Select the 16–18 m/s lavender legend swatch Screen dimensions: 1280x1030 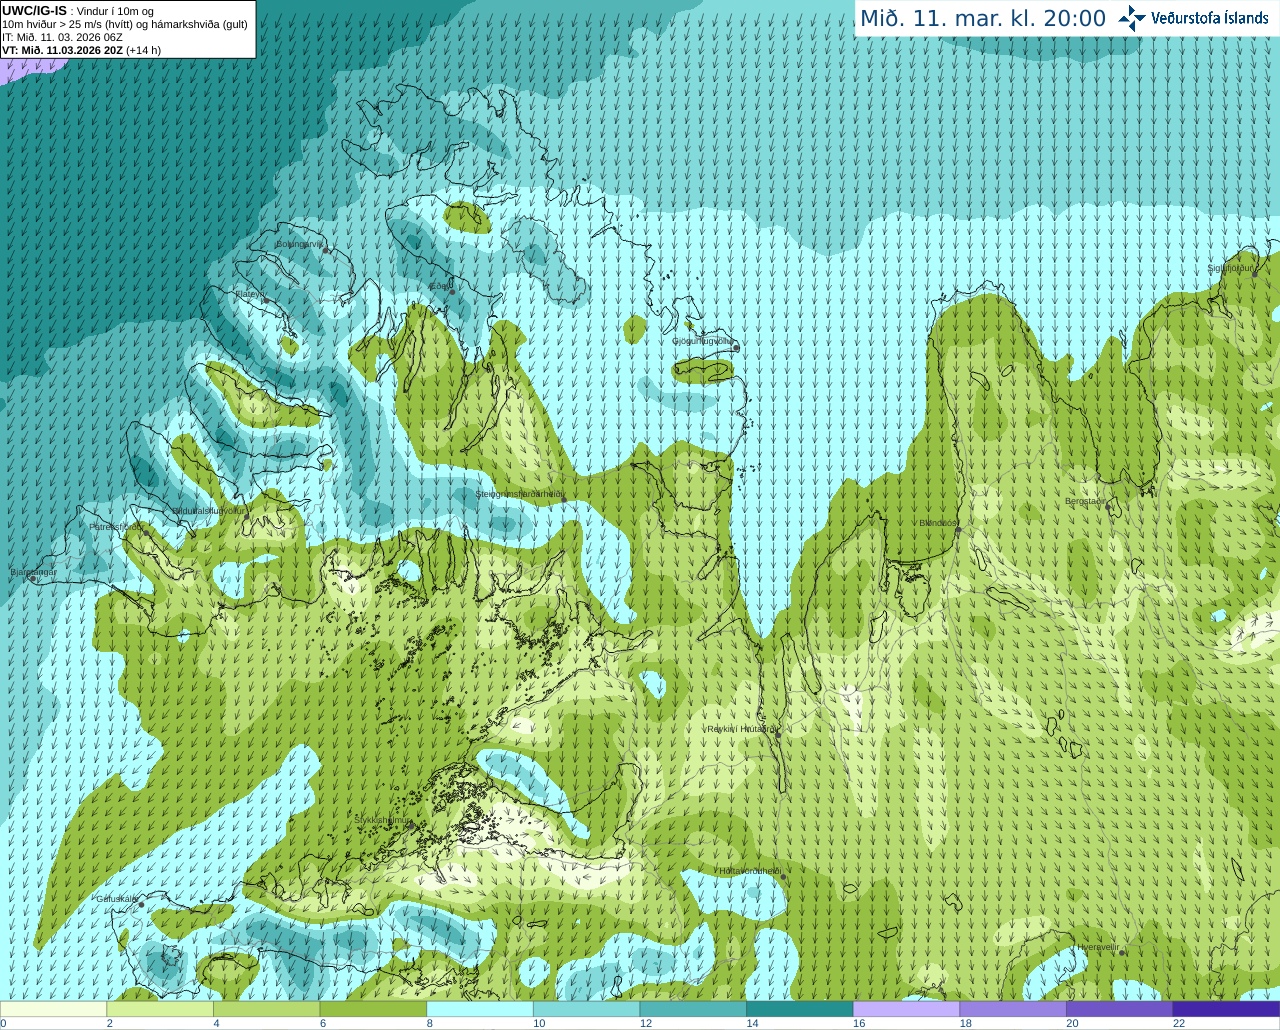(x=906, y=1009)
